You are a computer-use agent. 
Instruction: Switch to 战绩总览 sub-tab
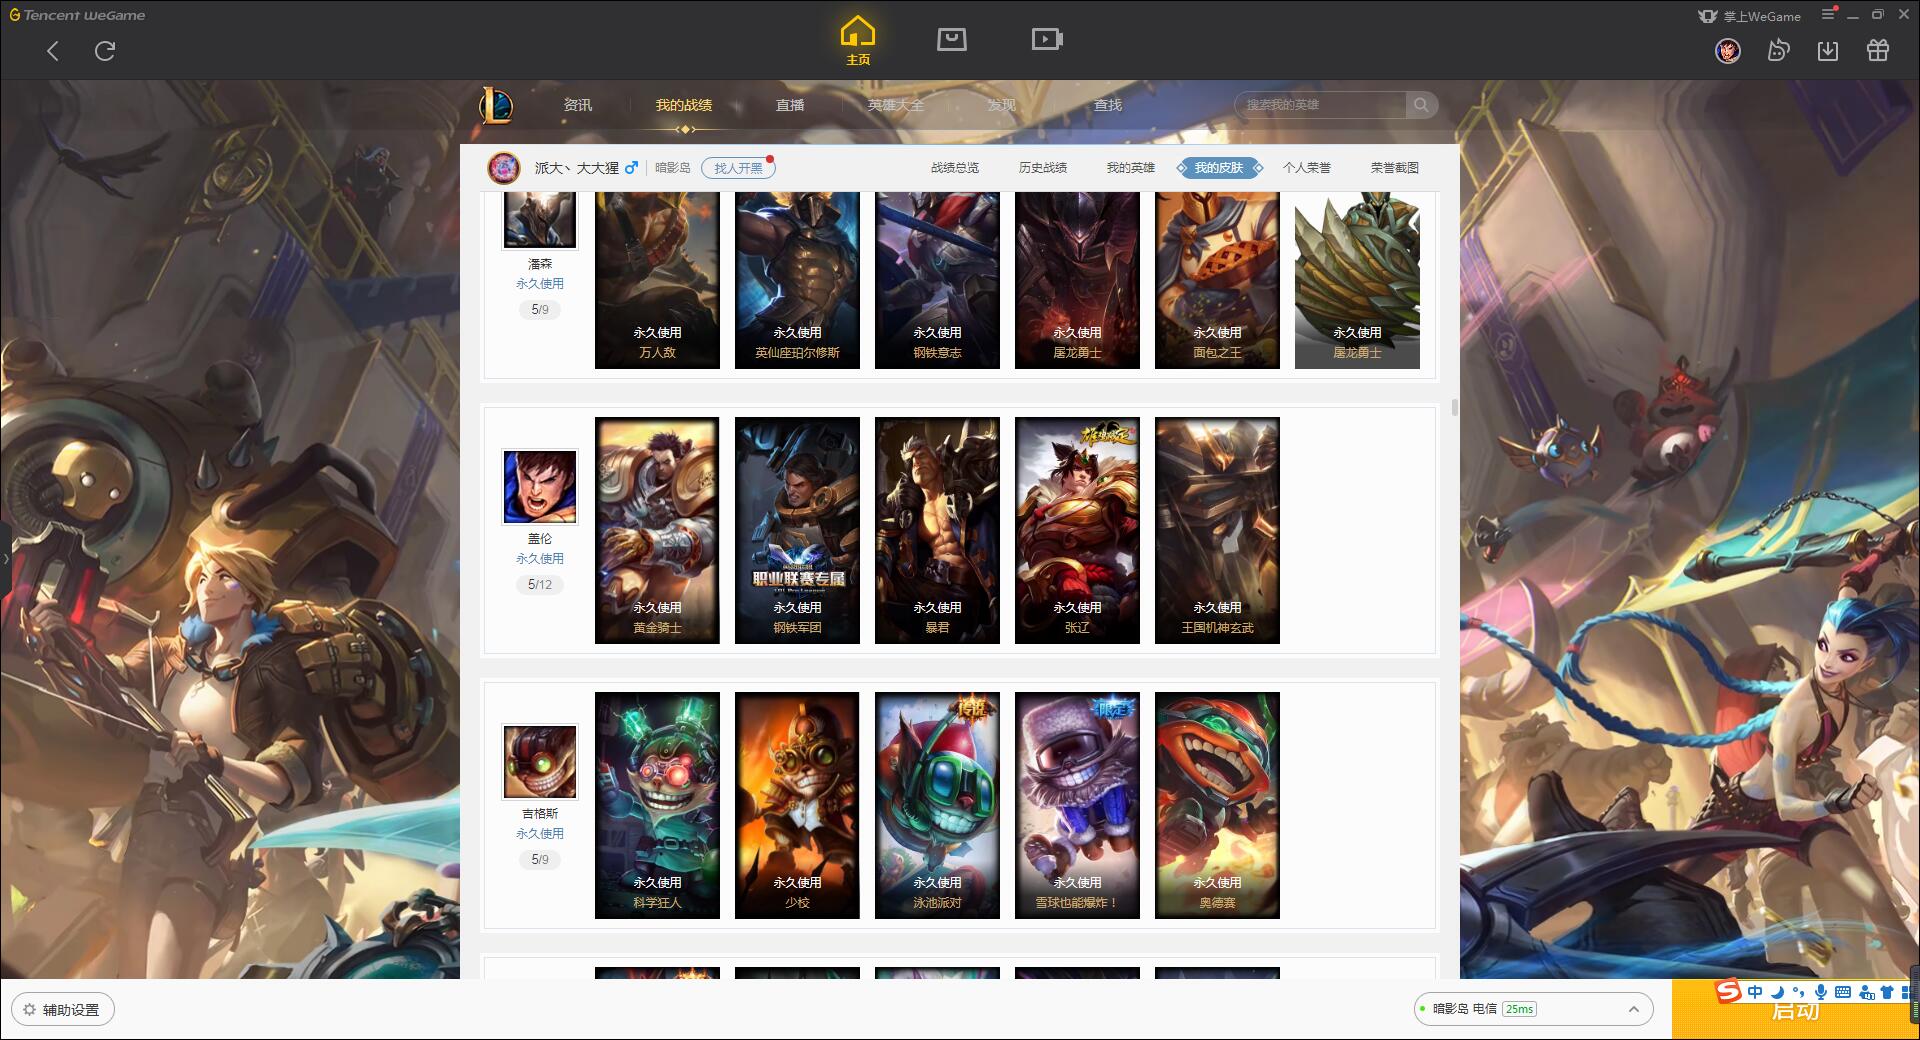955,168
